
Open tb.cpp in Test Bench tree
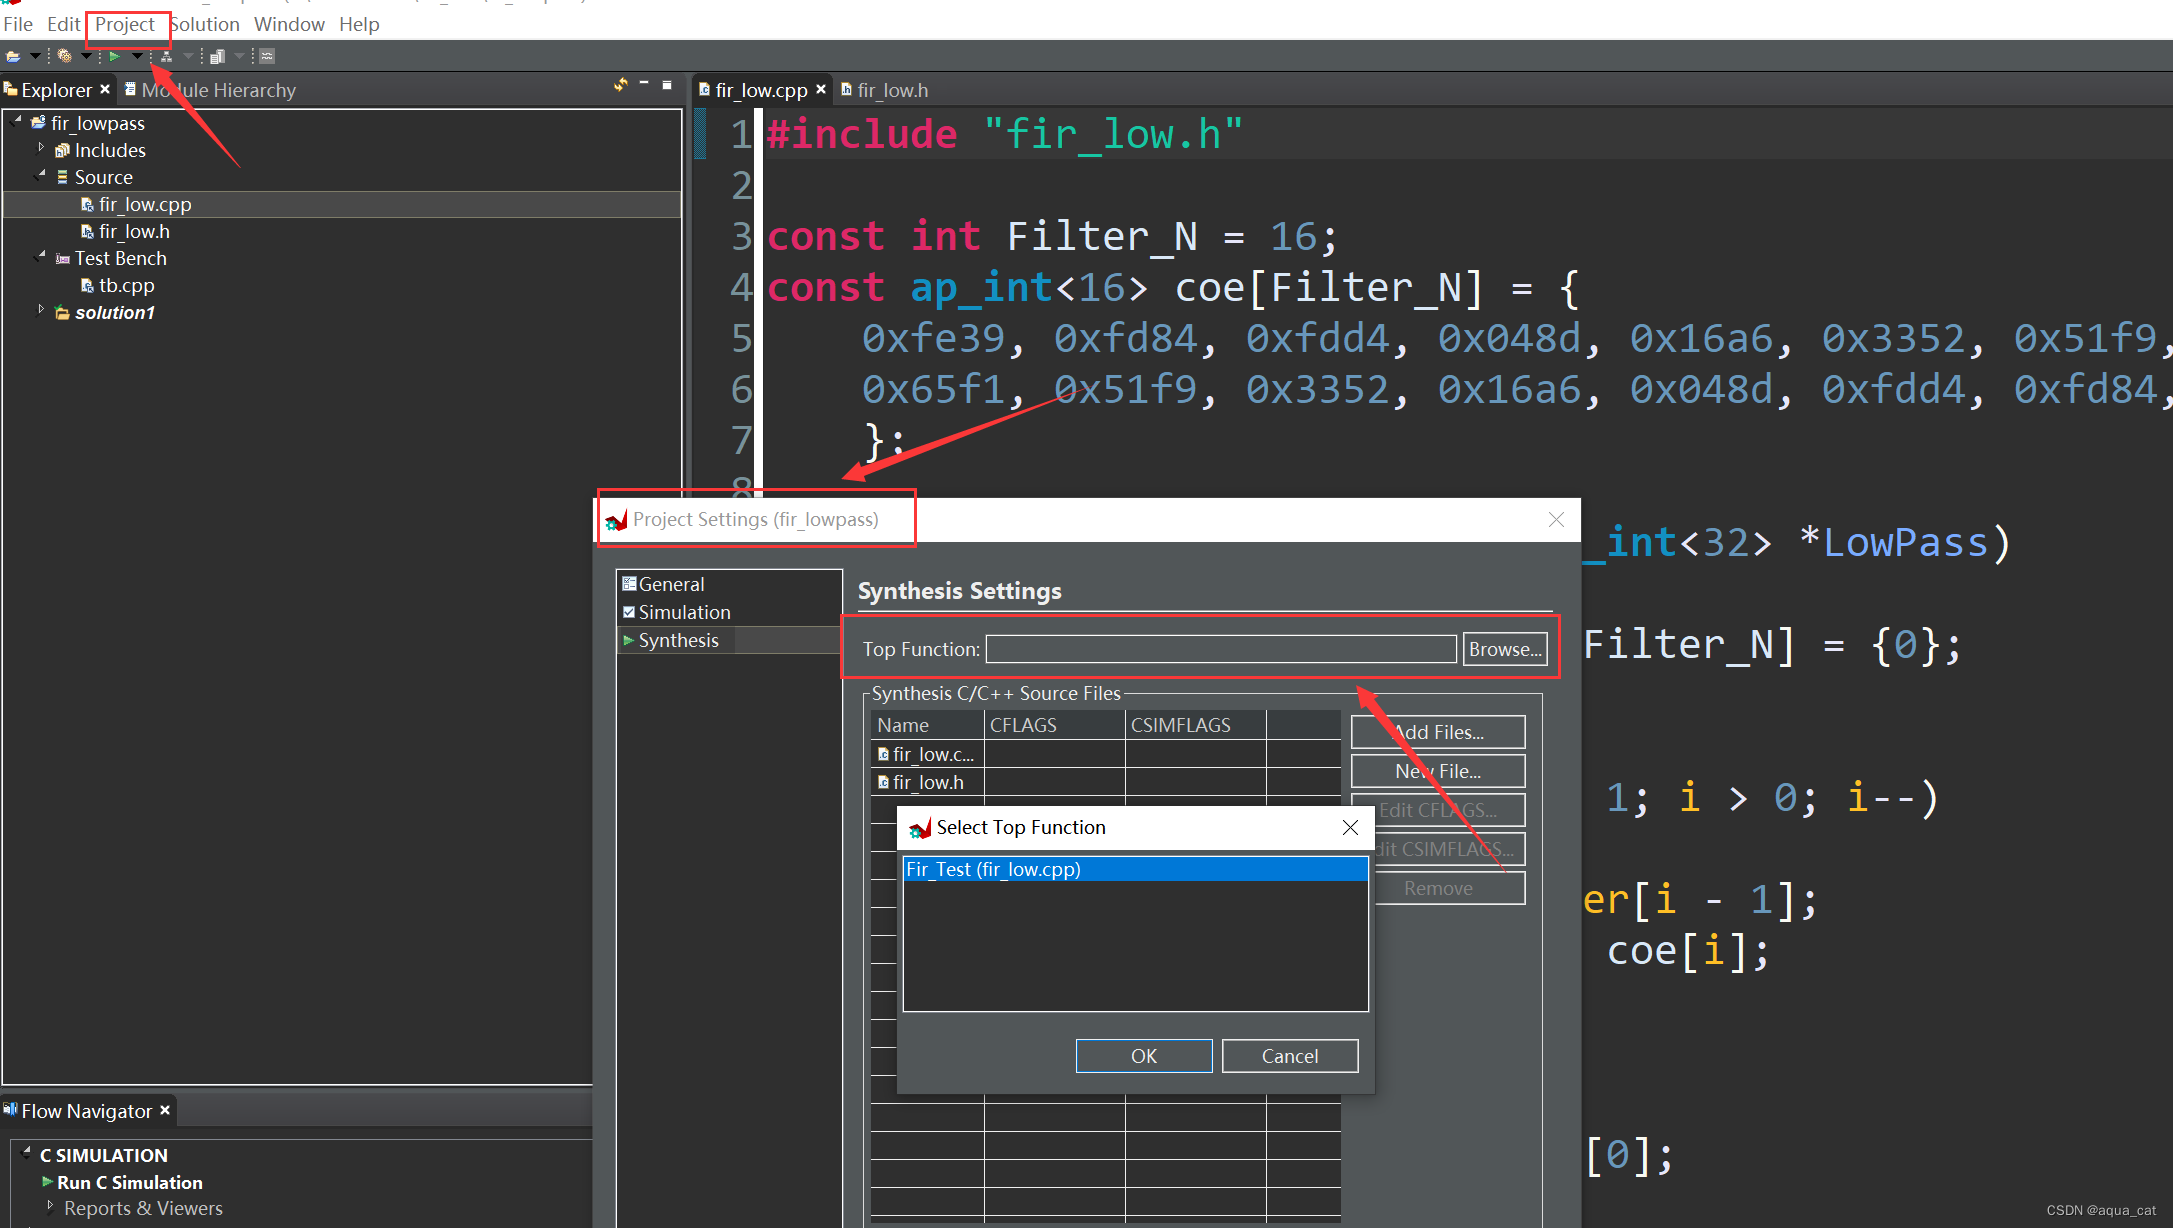tap(126, 285)
